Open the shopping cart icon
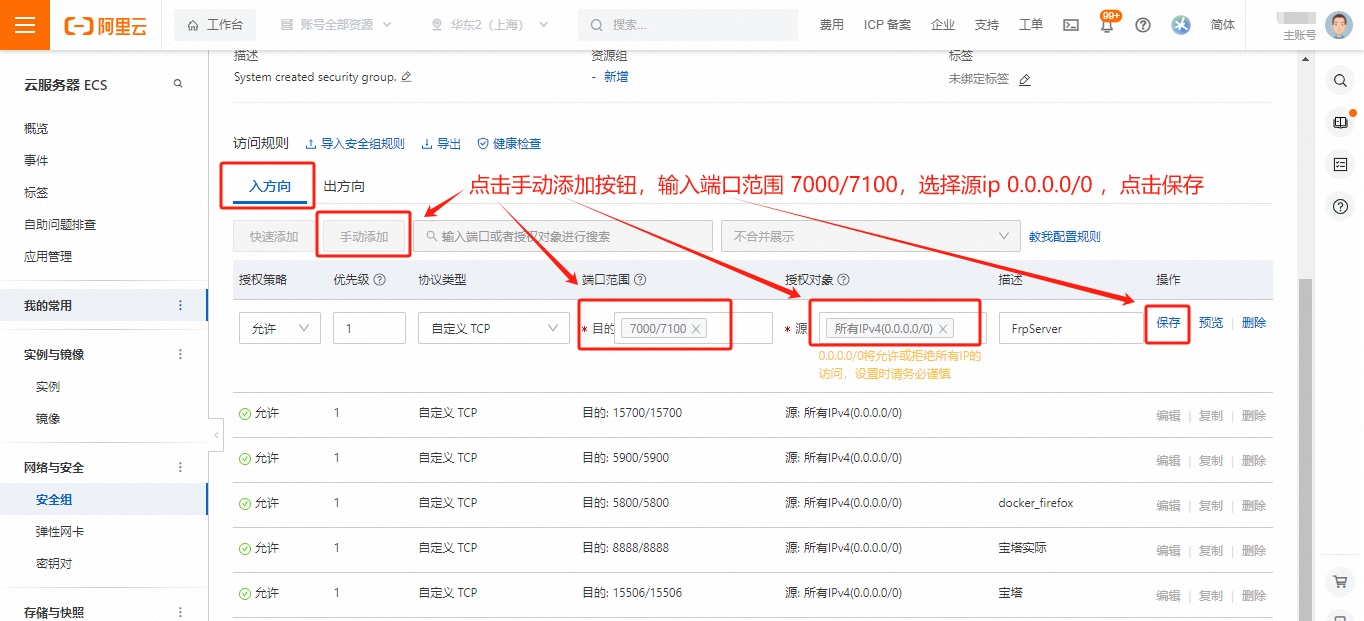1364x621 pixels. [1340, 581]
